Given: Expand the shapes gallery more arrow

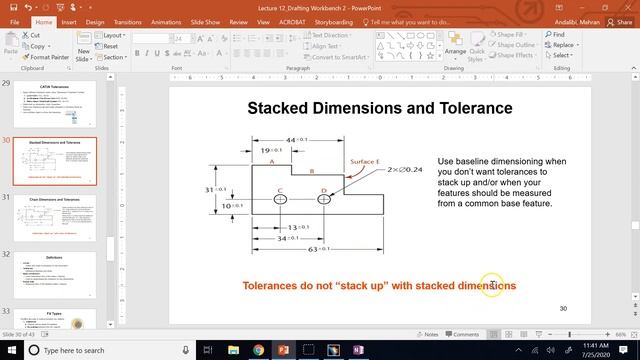Looking at the screenshot, I should (440, 56).
